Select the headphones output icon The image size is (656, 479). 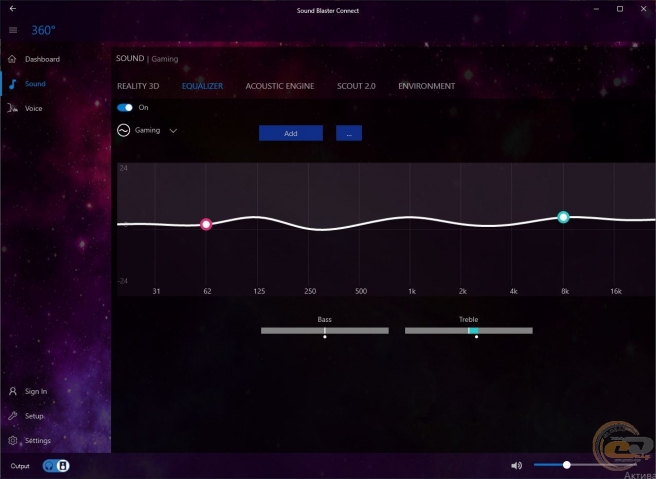point(49,466)
